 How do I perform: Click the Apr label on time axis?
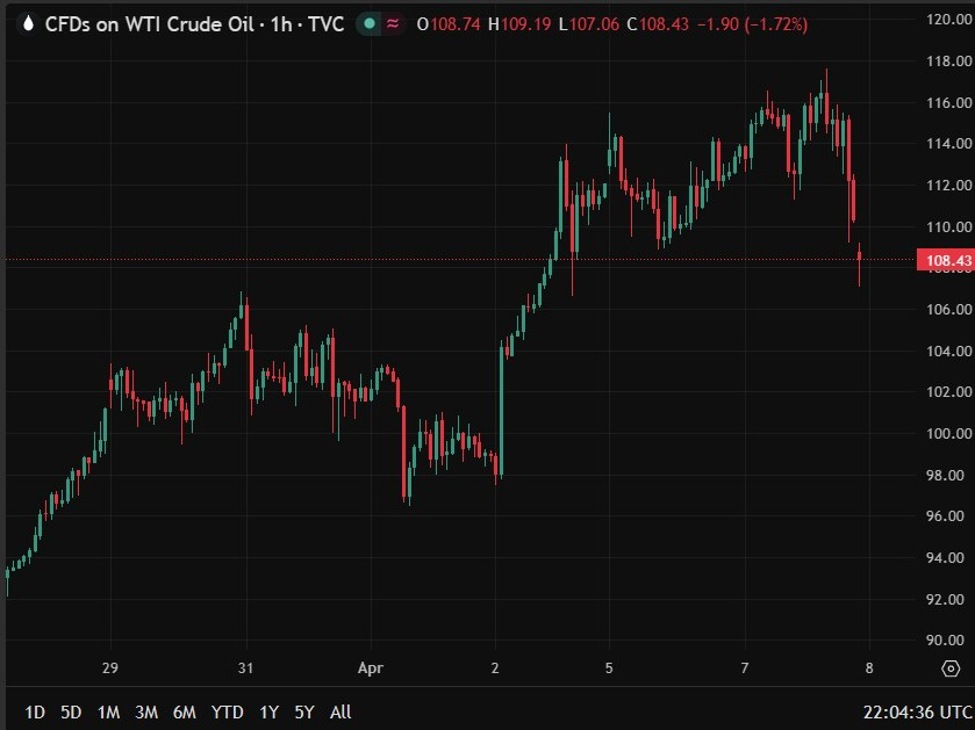click(x=371, y=668)
